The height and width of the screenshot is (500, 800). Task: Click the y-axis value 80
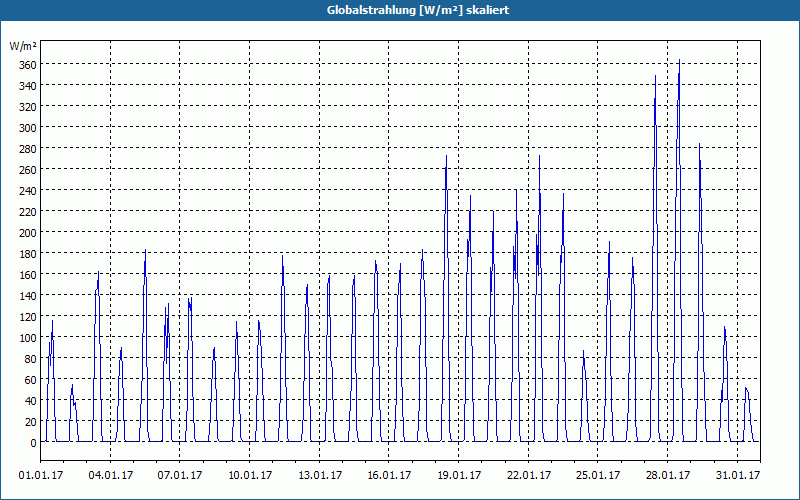tap(31, 359)
